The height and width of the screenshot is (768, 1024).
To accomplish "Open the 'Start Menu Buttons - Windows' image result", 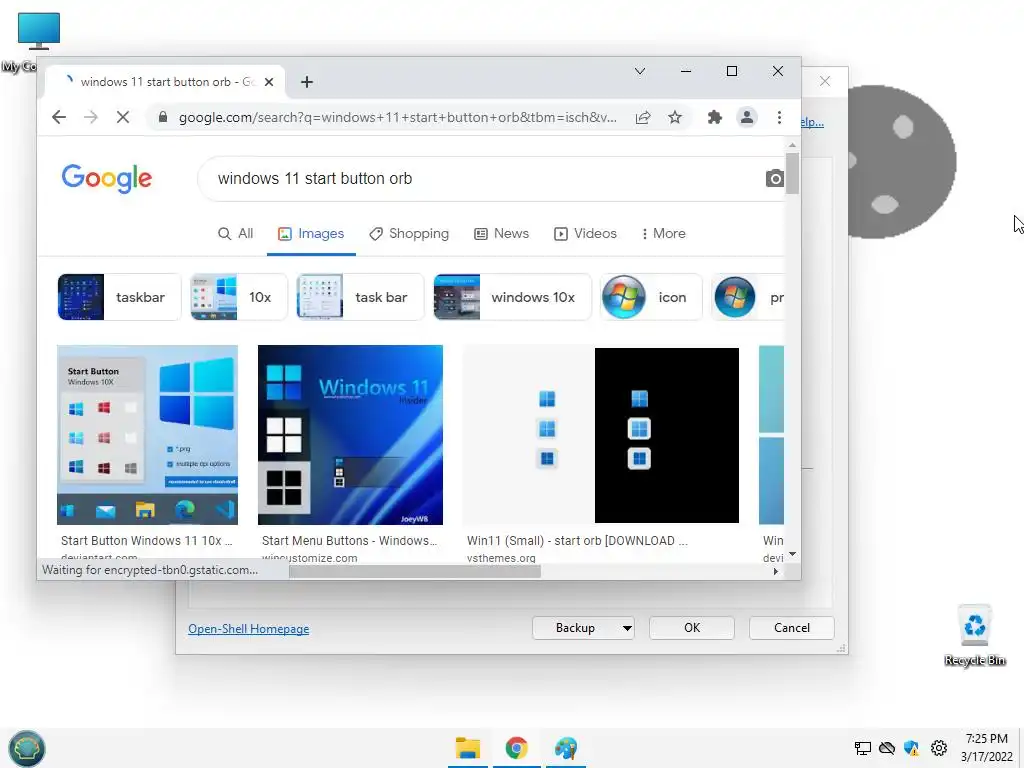I will coord(350,435).
